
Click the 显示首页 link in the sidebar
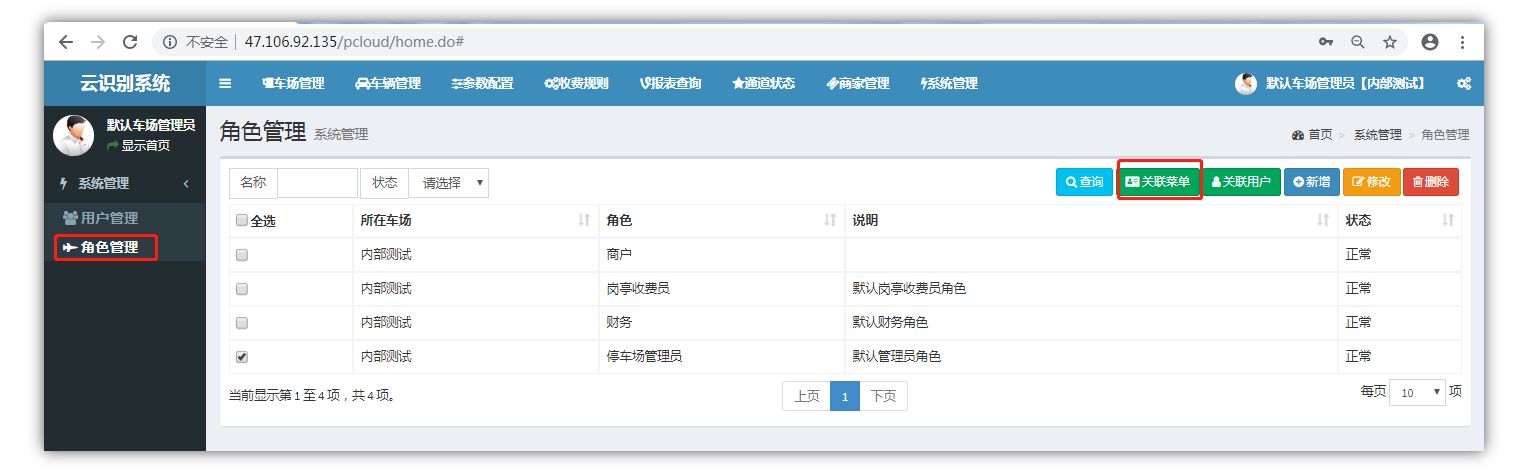click(138, 146)
